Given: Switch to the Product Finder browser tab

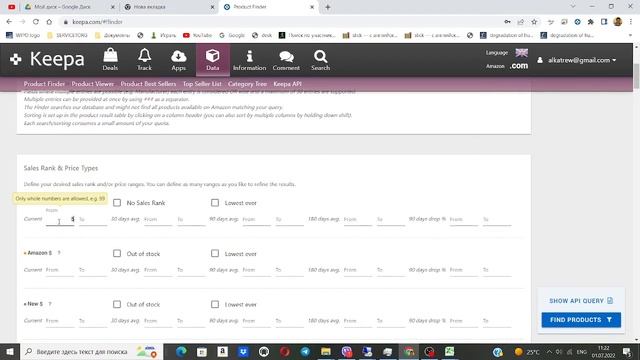Looking at the screenshot, I should (x=268, y=7).
